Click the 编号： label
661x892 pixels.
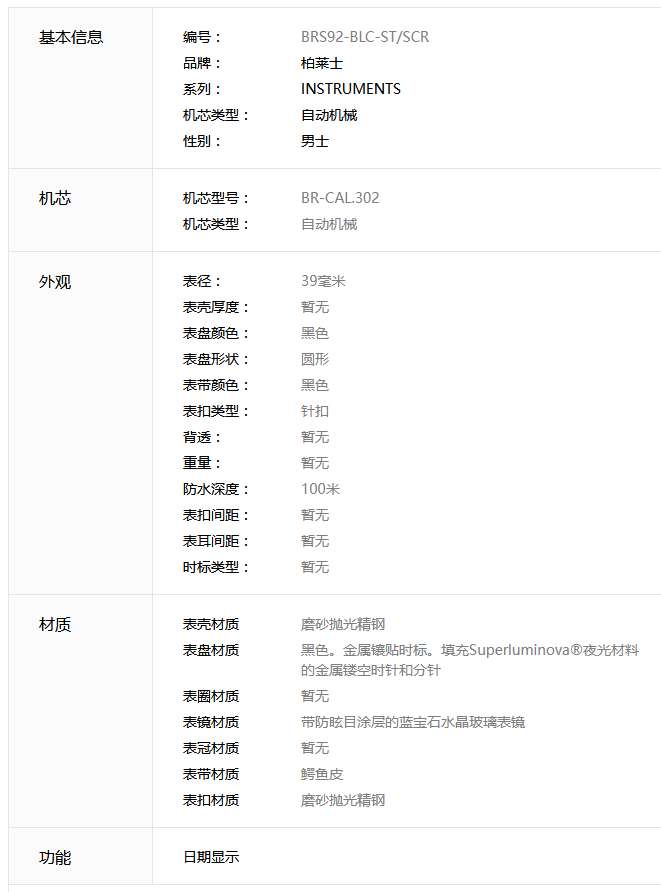[202, 37]
